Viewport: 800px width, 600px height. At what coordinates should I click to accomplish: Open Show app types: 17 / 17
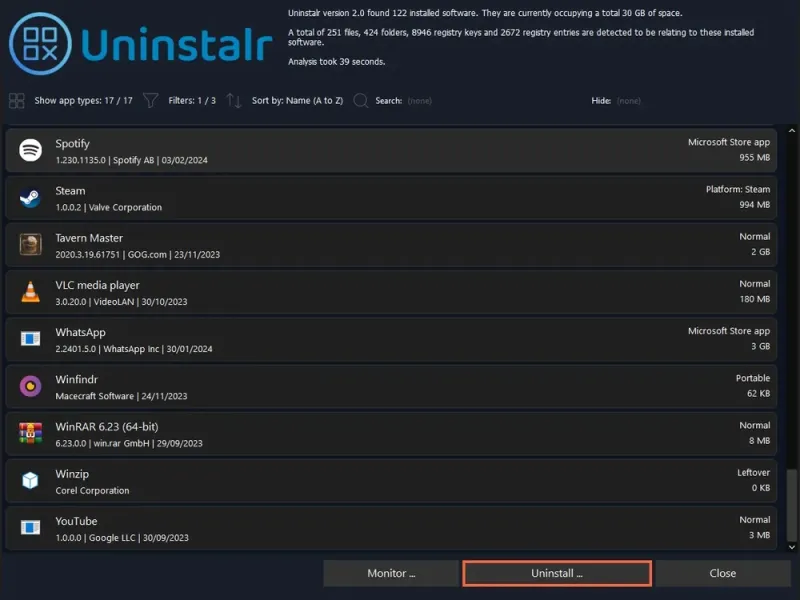[x=84, y=101]
